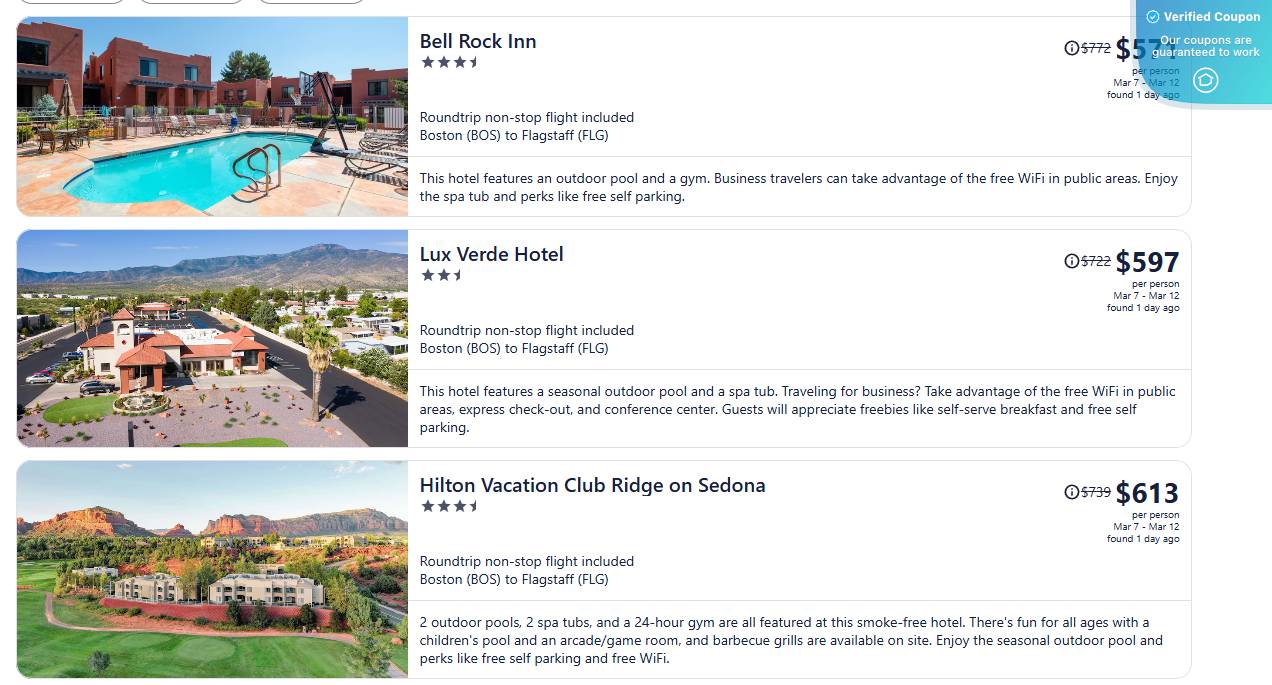1272x685 pixels.
Task: Click the info icon beside Bell Rock Inn's price
Action: click(1070, 46)
